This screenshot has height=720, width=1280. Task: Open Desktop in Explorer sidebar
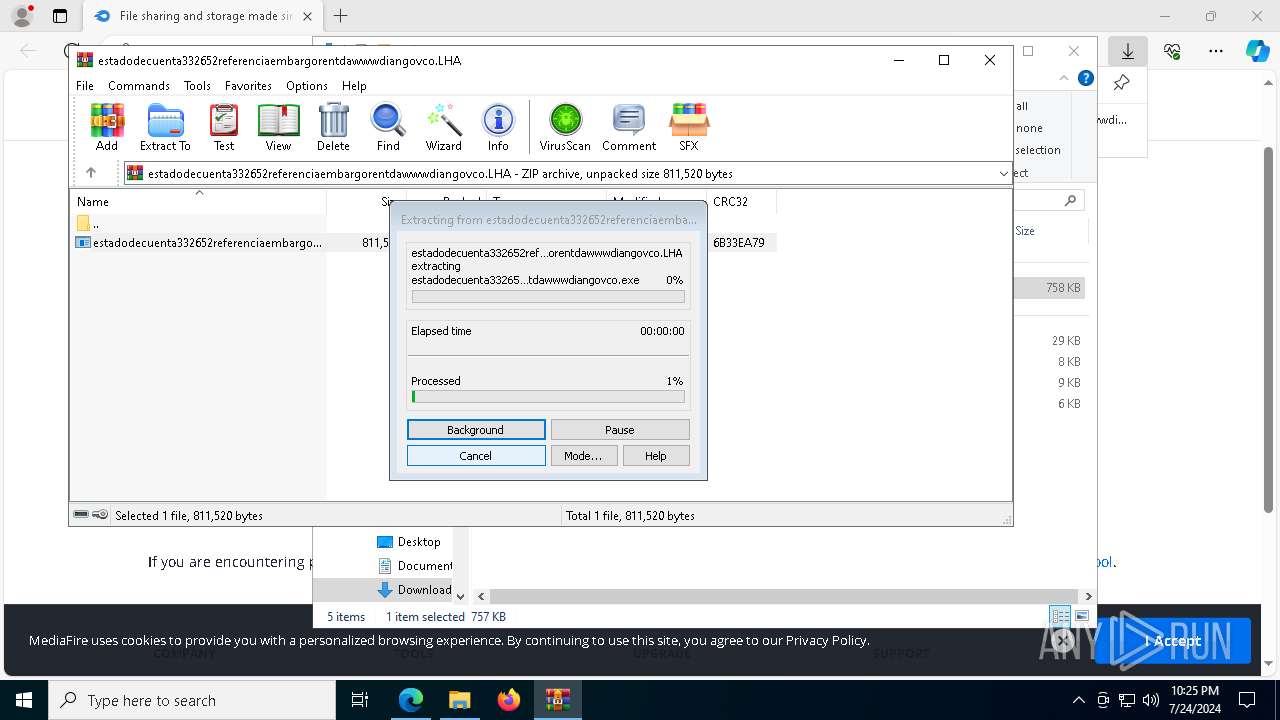click(x=409, y=542)
